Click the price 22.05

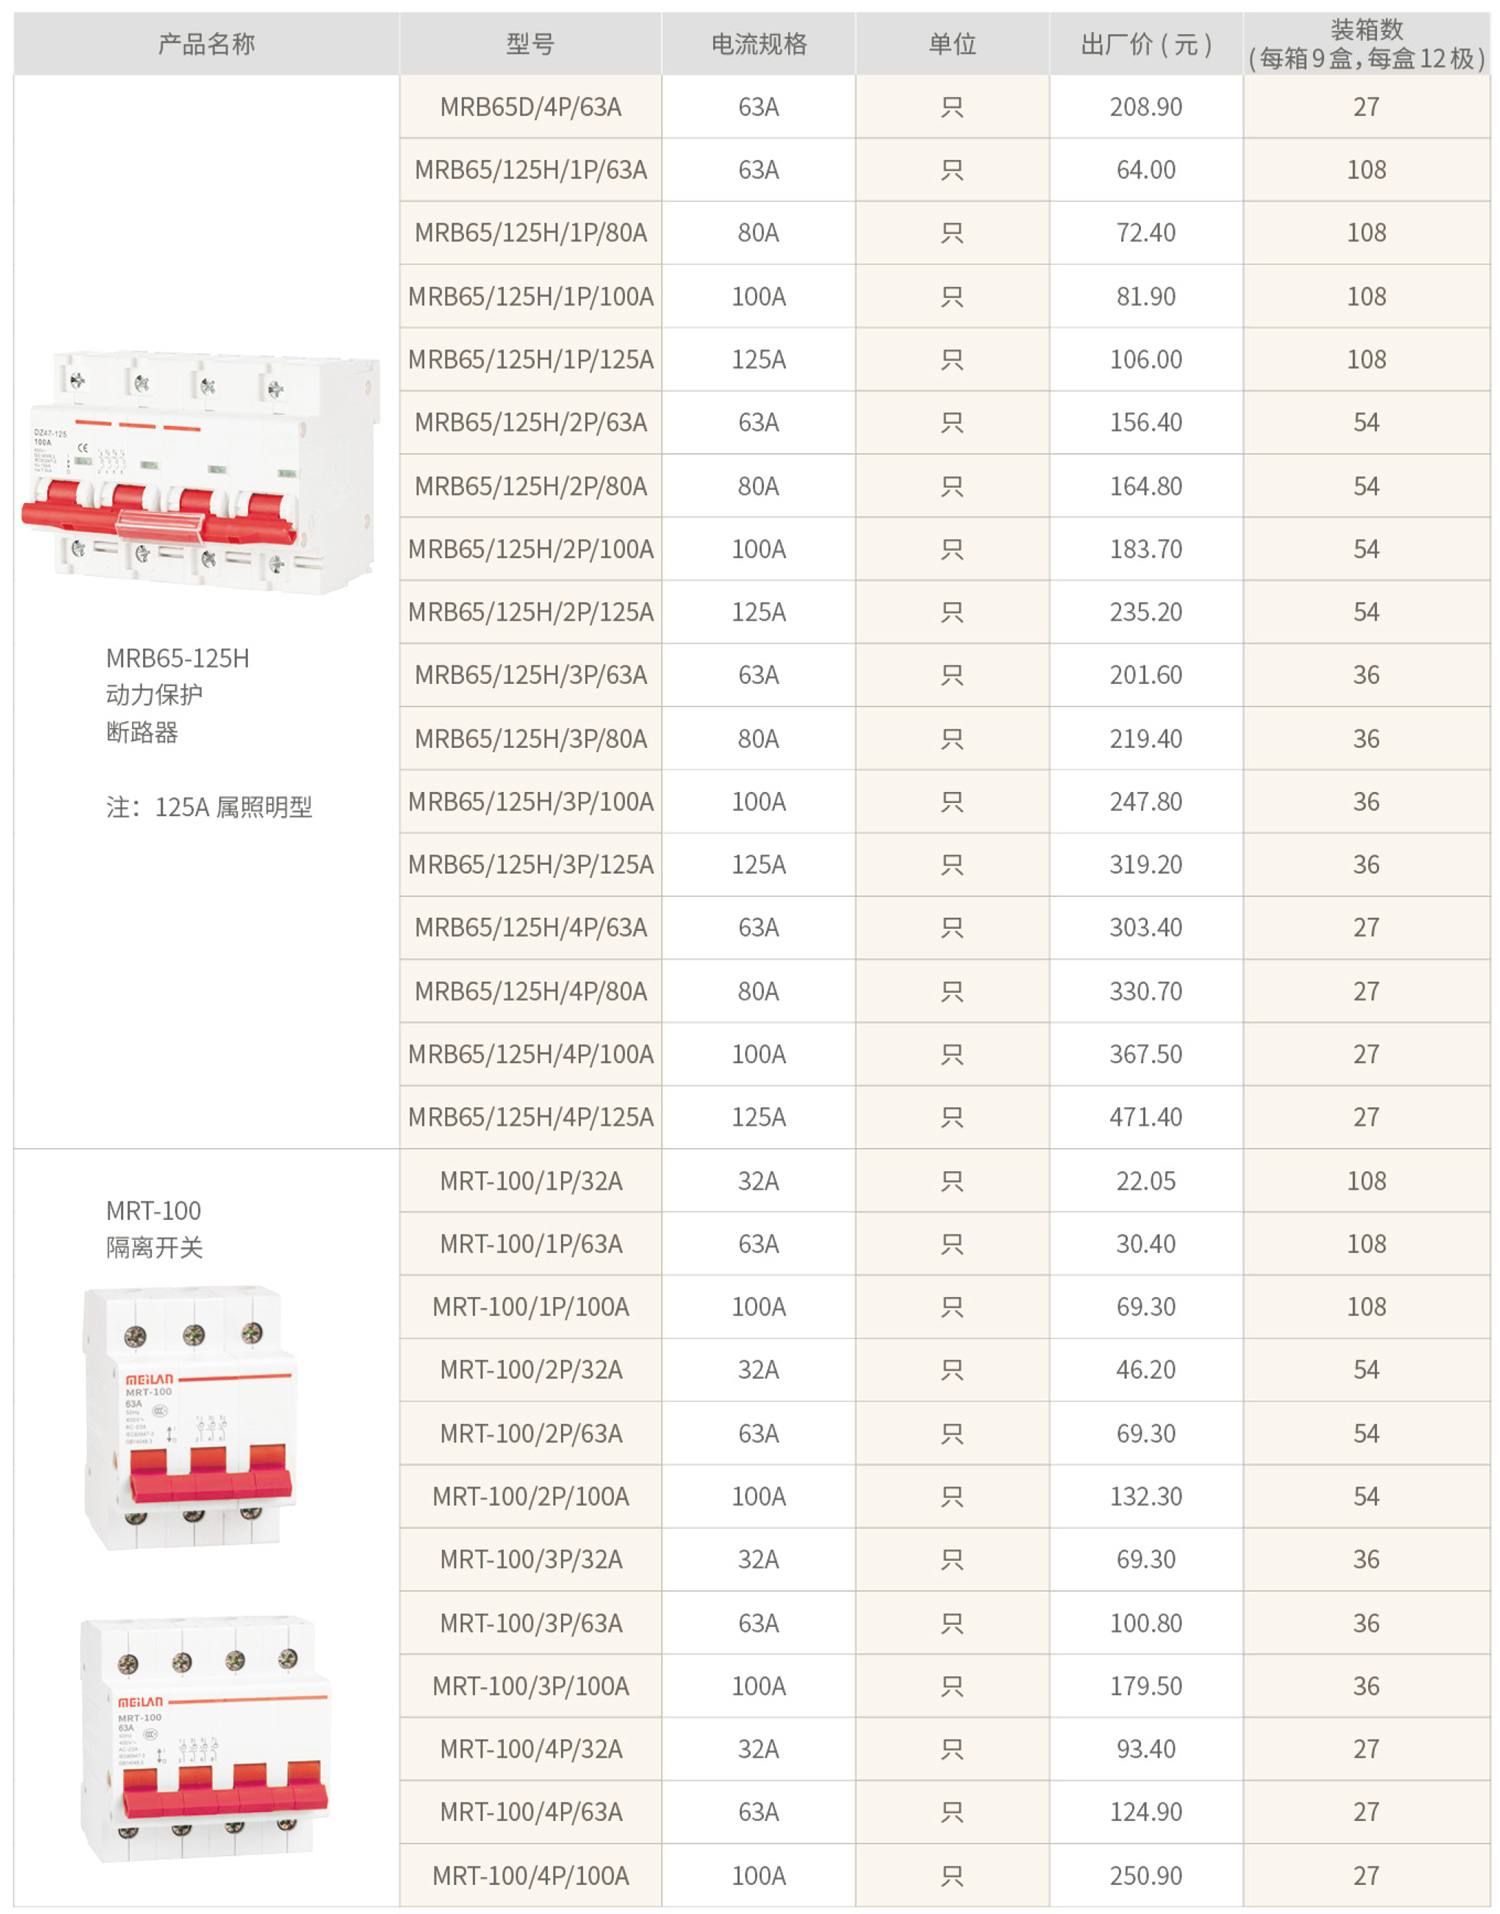click(x=1146, y=1181)
